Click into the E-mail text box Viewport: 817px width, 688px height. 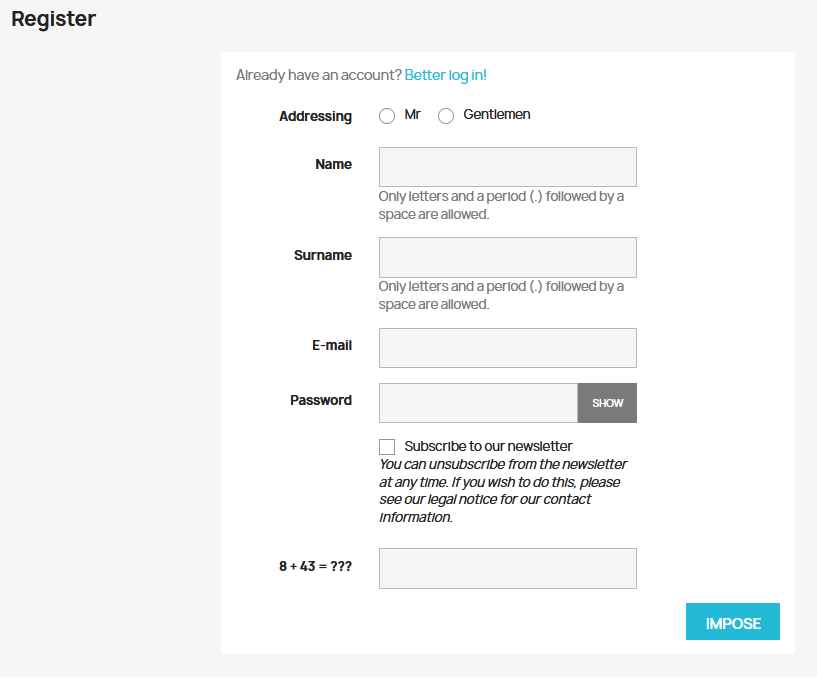coord(507,348)
